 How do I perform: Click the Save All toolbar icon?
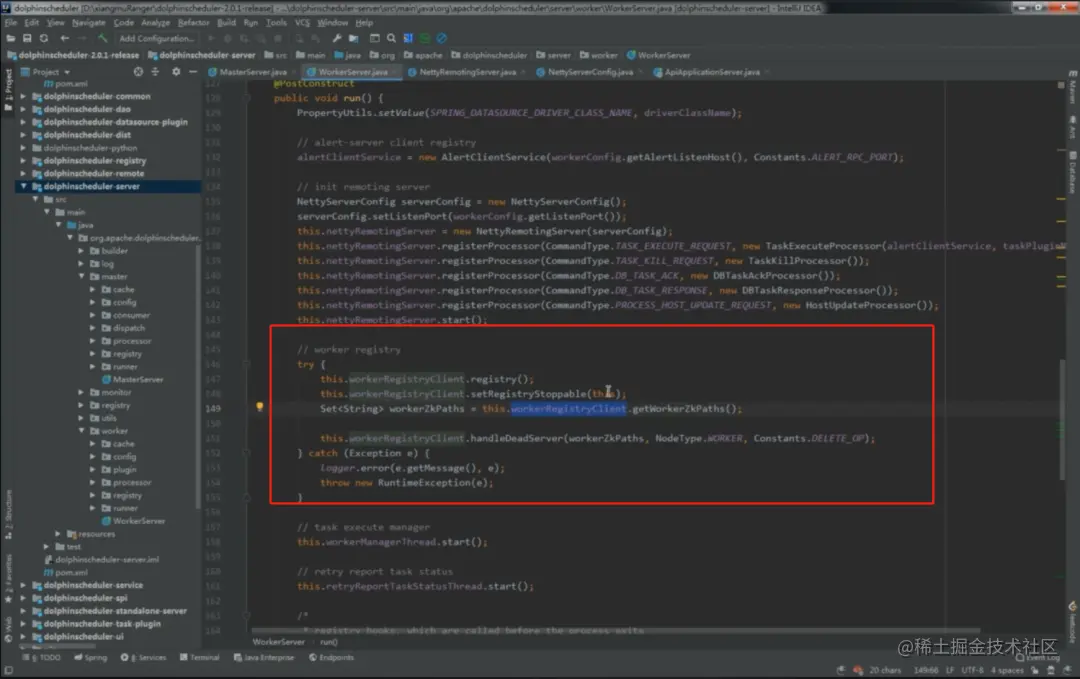pyautogui.click(x=28, y=39)
